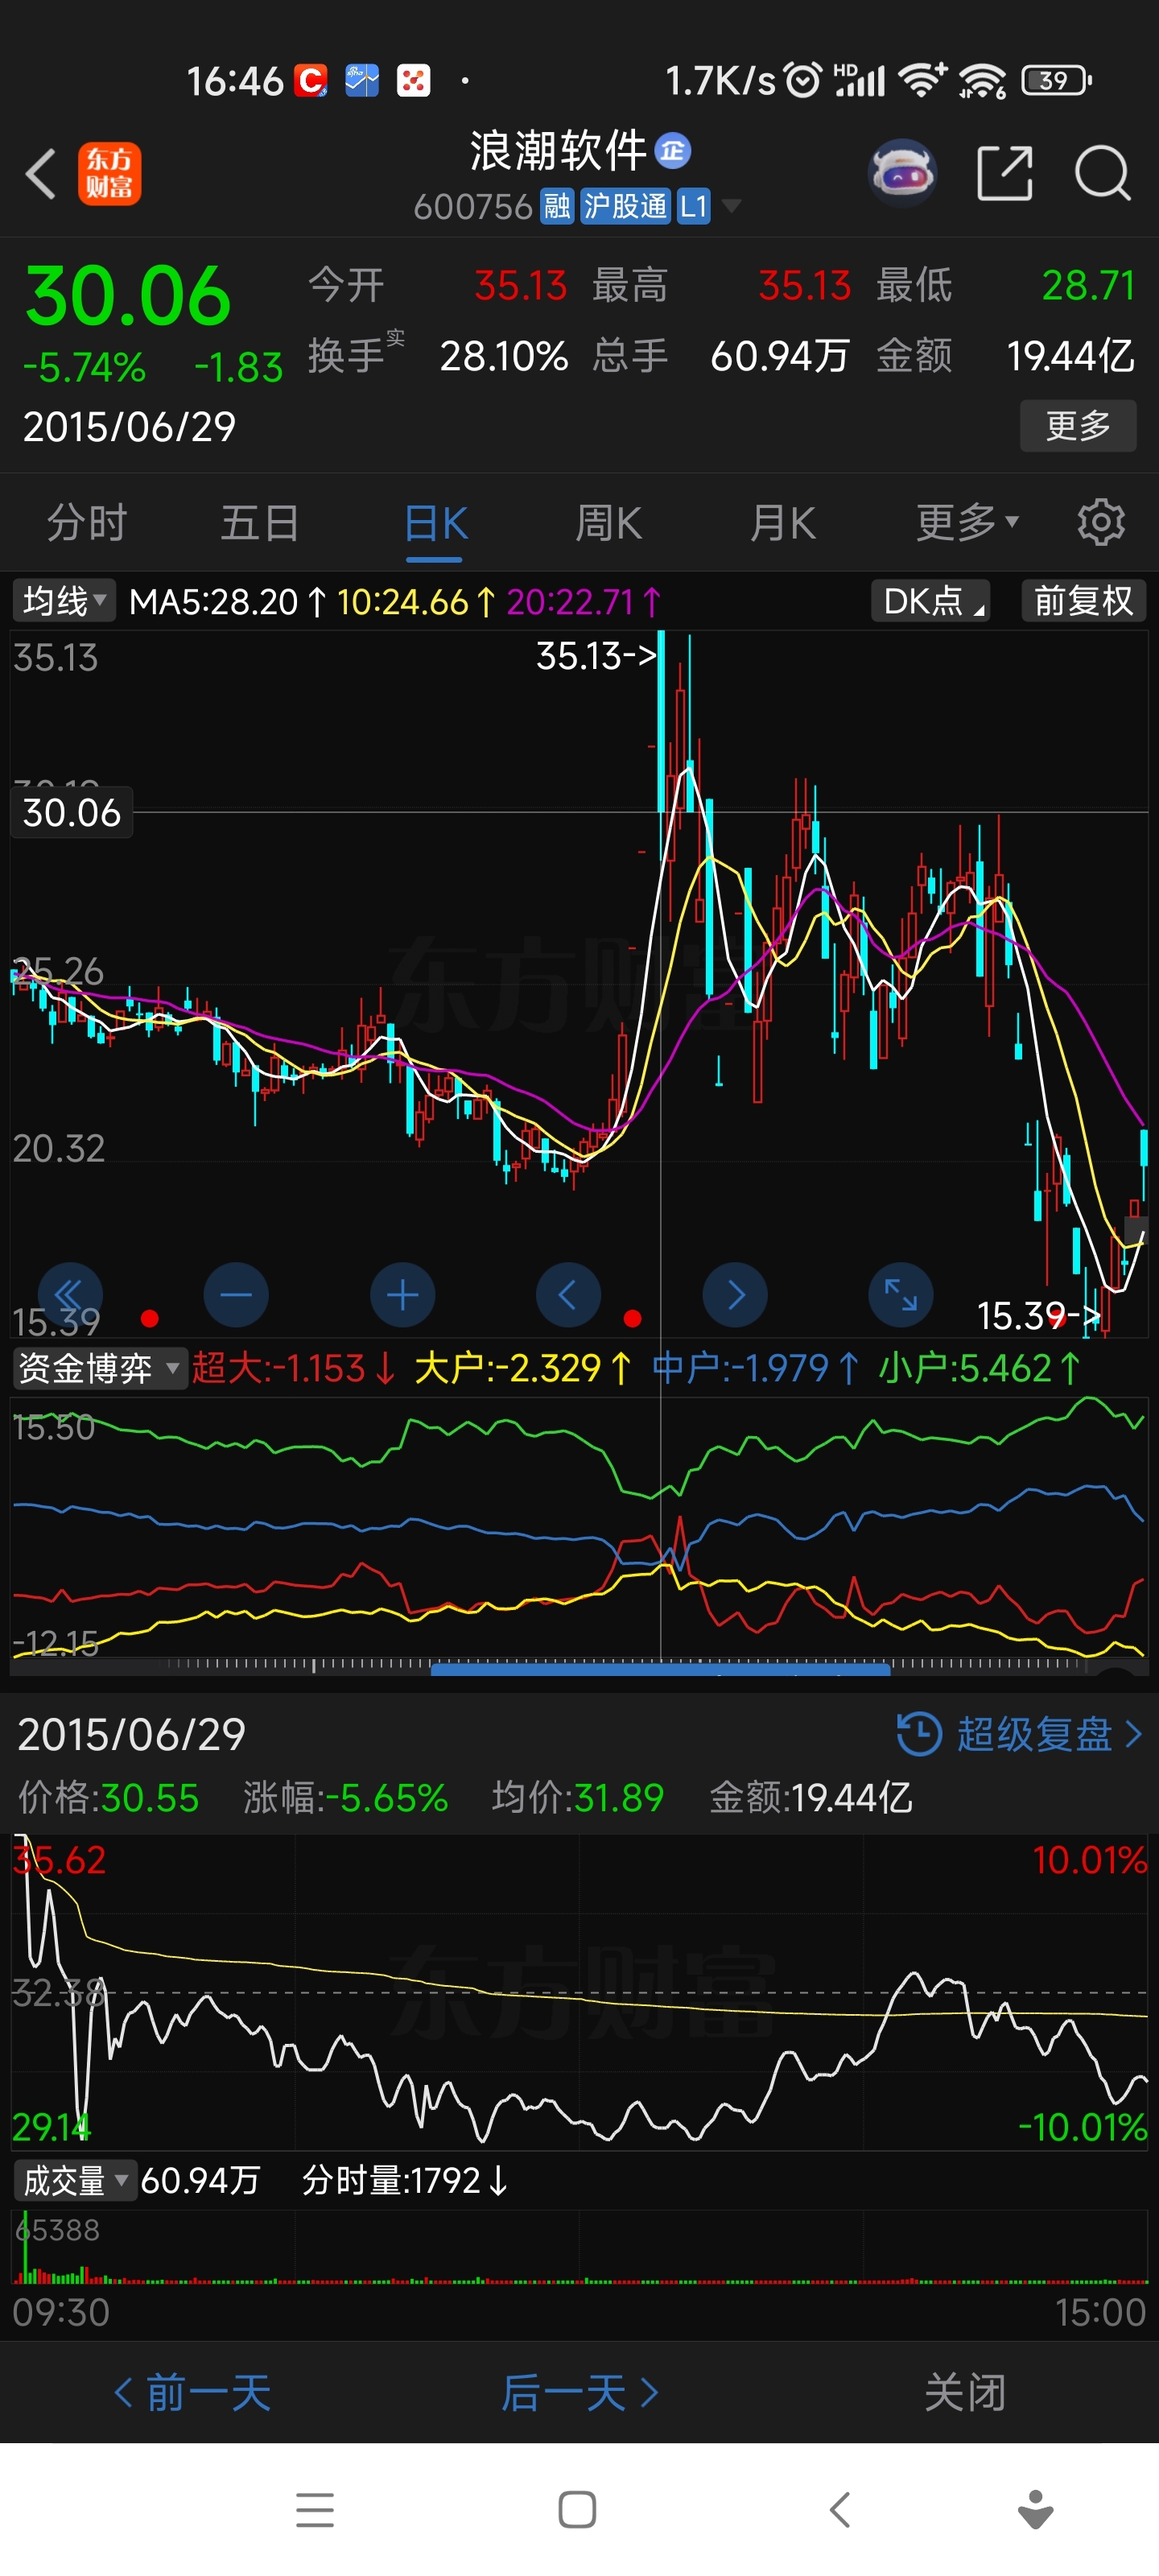1159x2576 pixels.
Task: Open the 成交量 indicator dropdown
Action: [x=76, y=2180]
